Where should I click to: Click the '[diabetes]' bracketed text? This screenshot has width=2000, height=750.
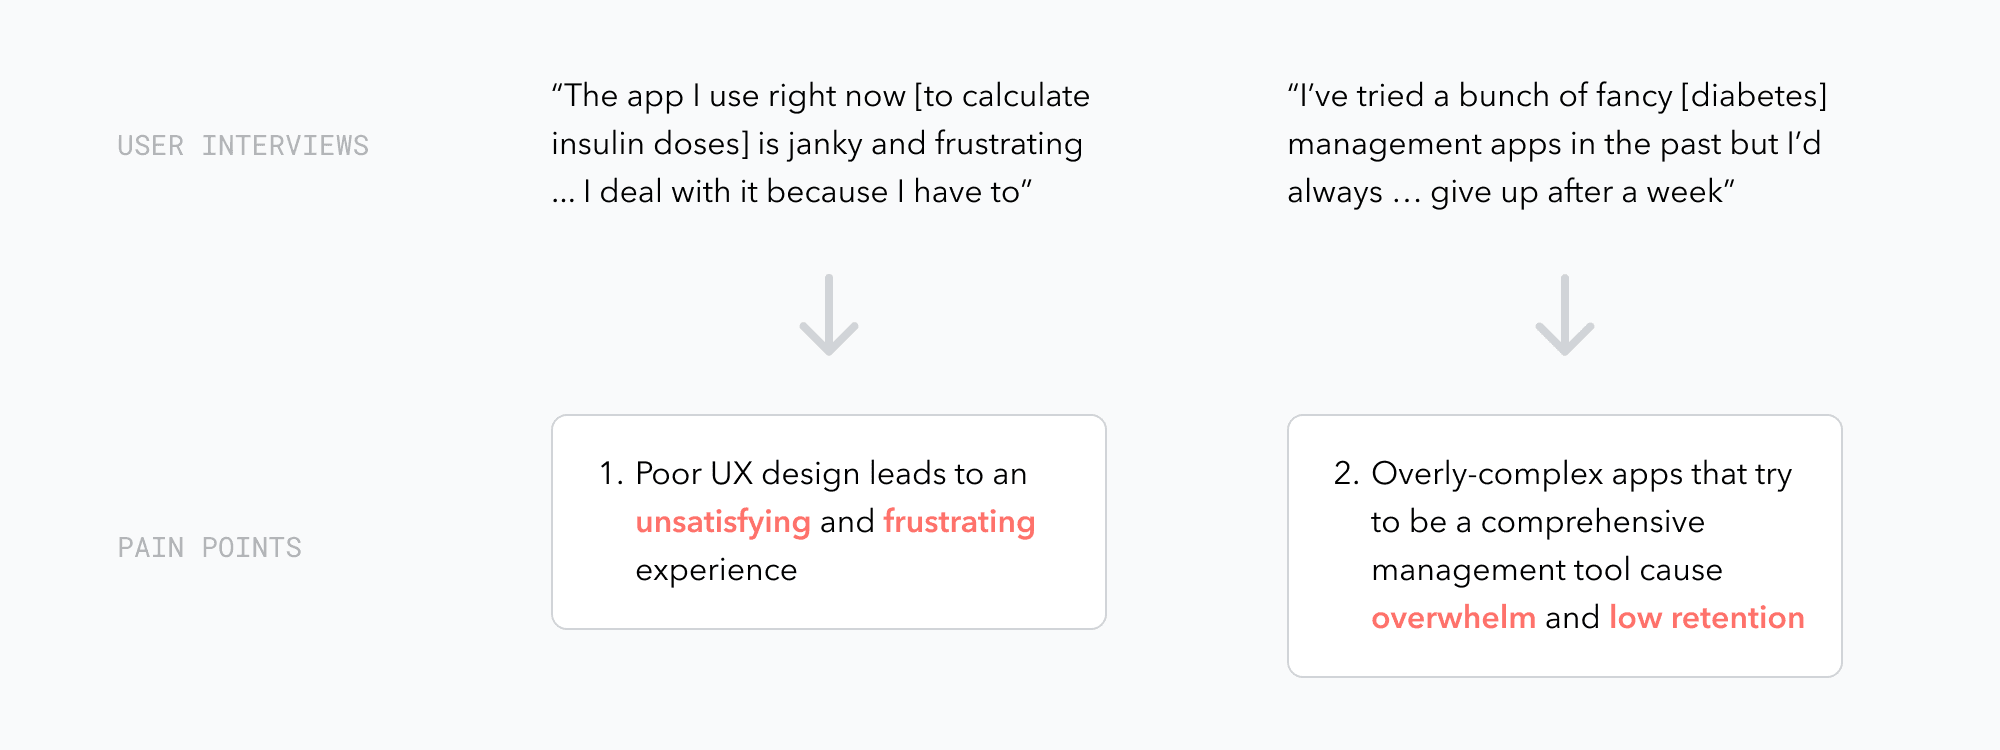[x=1754, y=96]
